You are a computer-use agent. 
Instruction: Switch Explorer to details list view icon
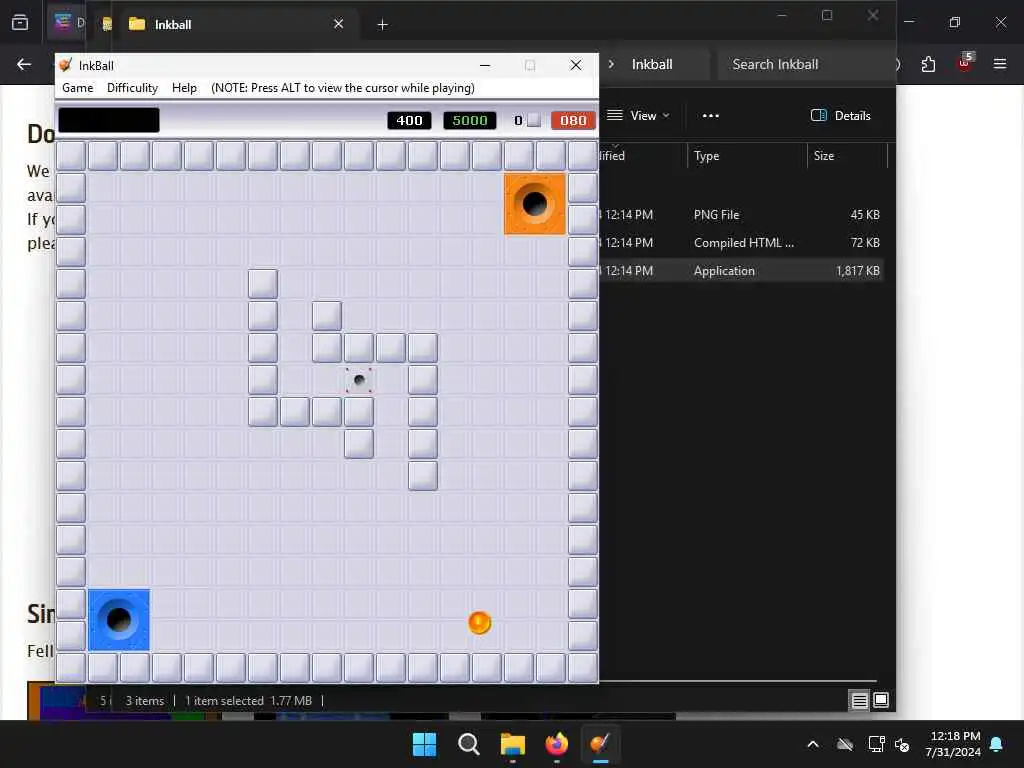pos(859,701)
